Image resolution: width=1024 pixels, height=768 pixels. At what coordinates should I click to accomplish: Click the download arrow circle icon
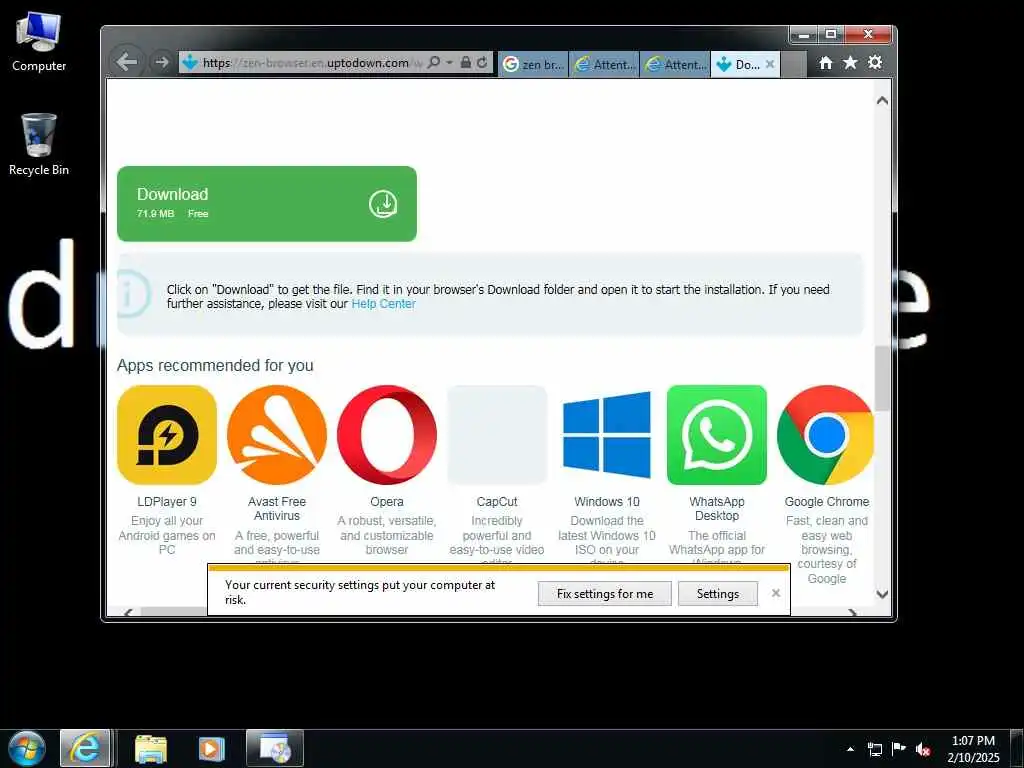coord(383,204)
